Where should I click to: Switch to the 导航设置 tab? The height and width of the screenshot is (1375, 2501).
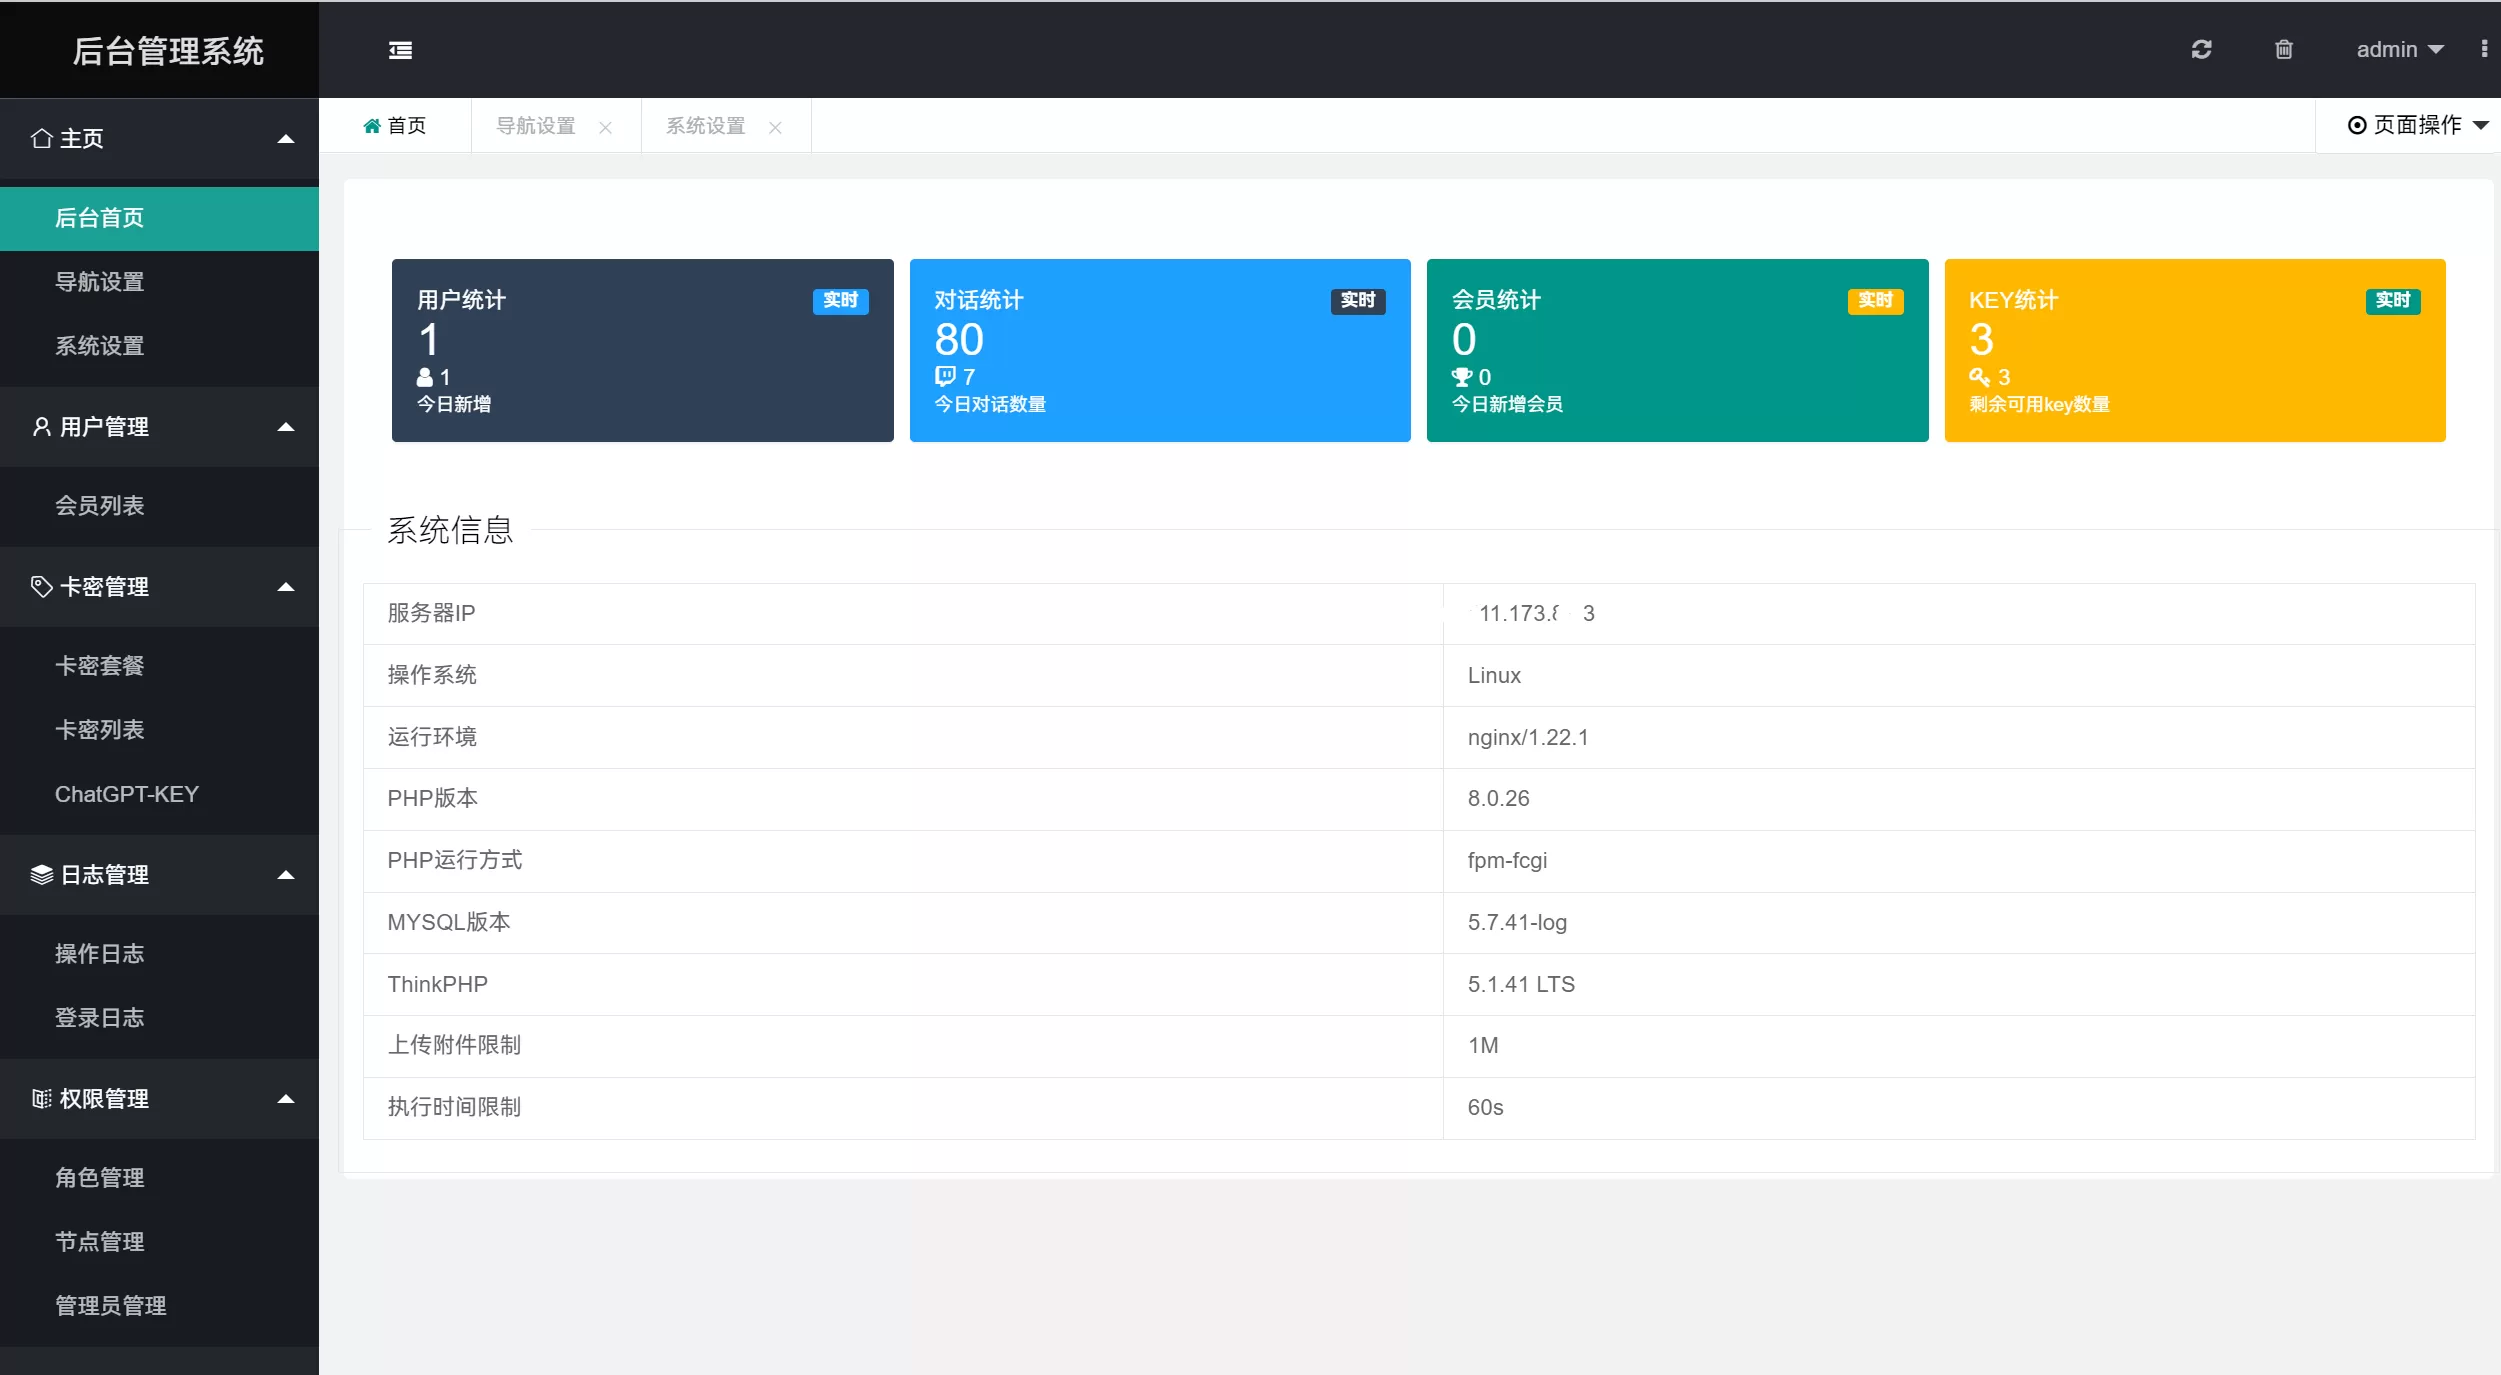(x=536, y=126)
